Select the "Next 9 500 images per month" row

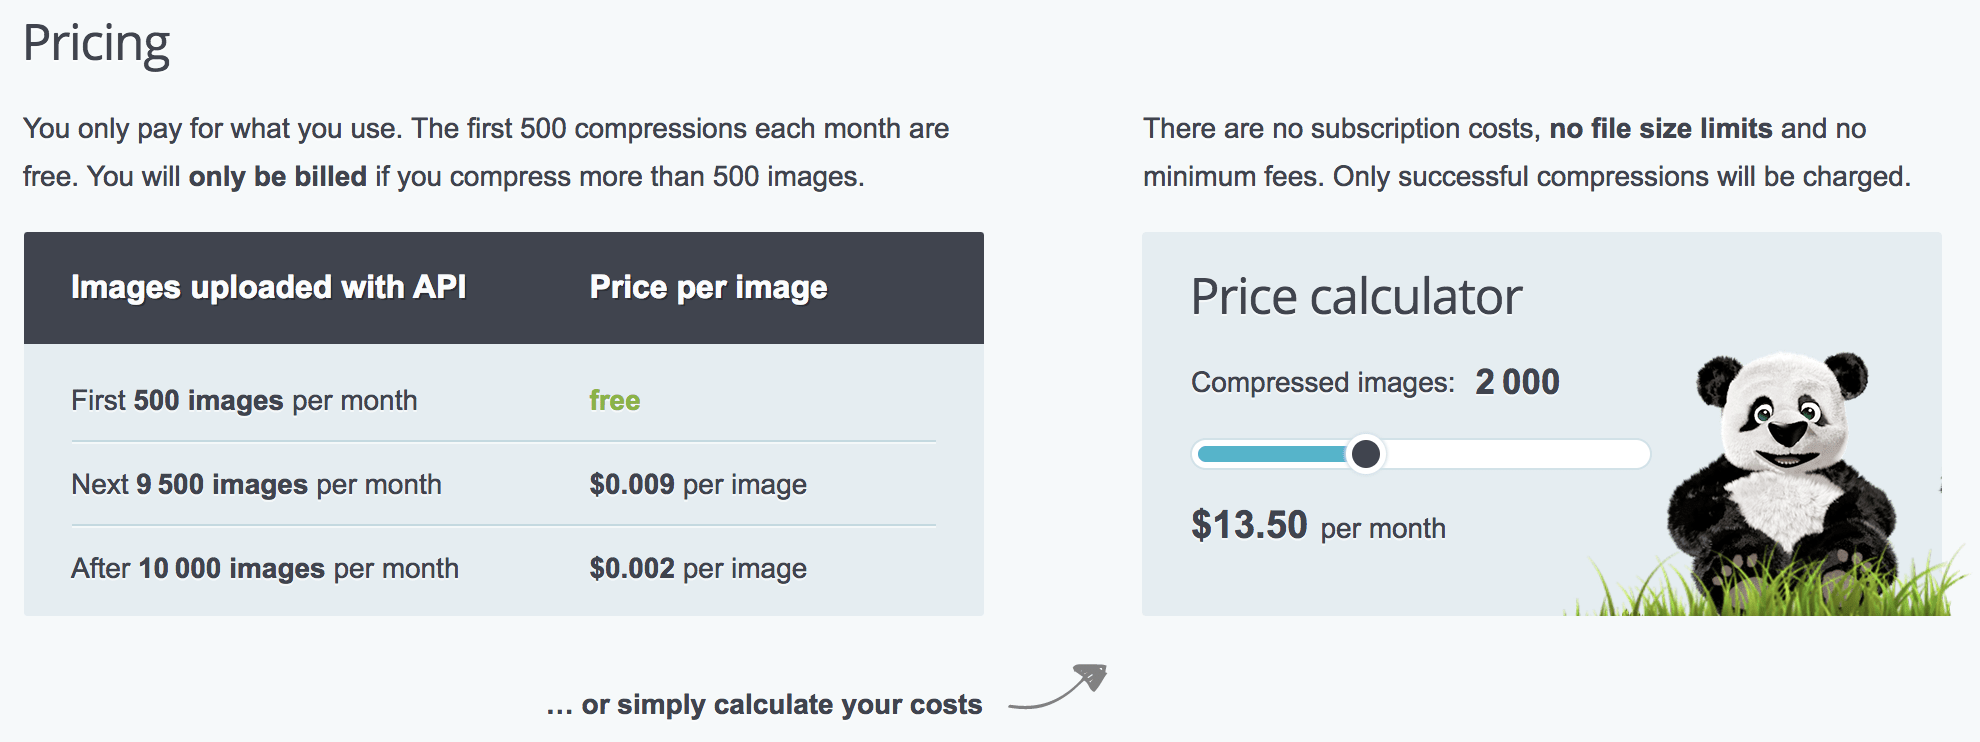[504, 484]
